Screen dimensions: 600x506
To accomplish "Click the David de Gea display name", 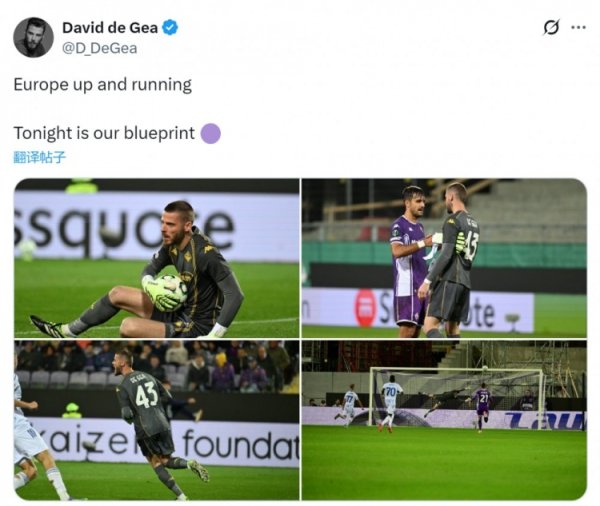I will point(110,28).
